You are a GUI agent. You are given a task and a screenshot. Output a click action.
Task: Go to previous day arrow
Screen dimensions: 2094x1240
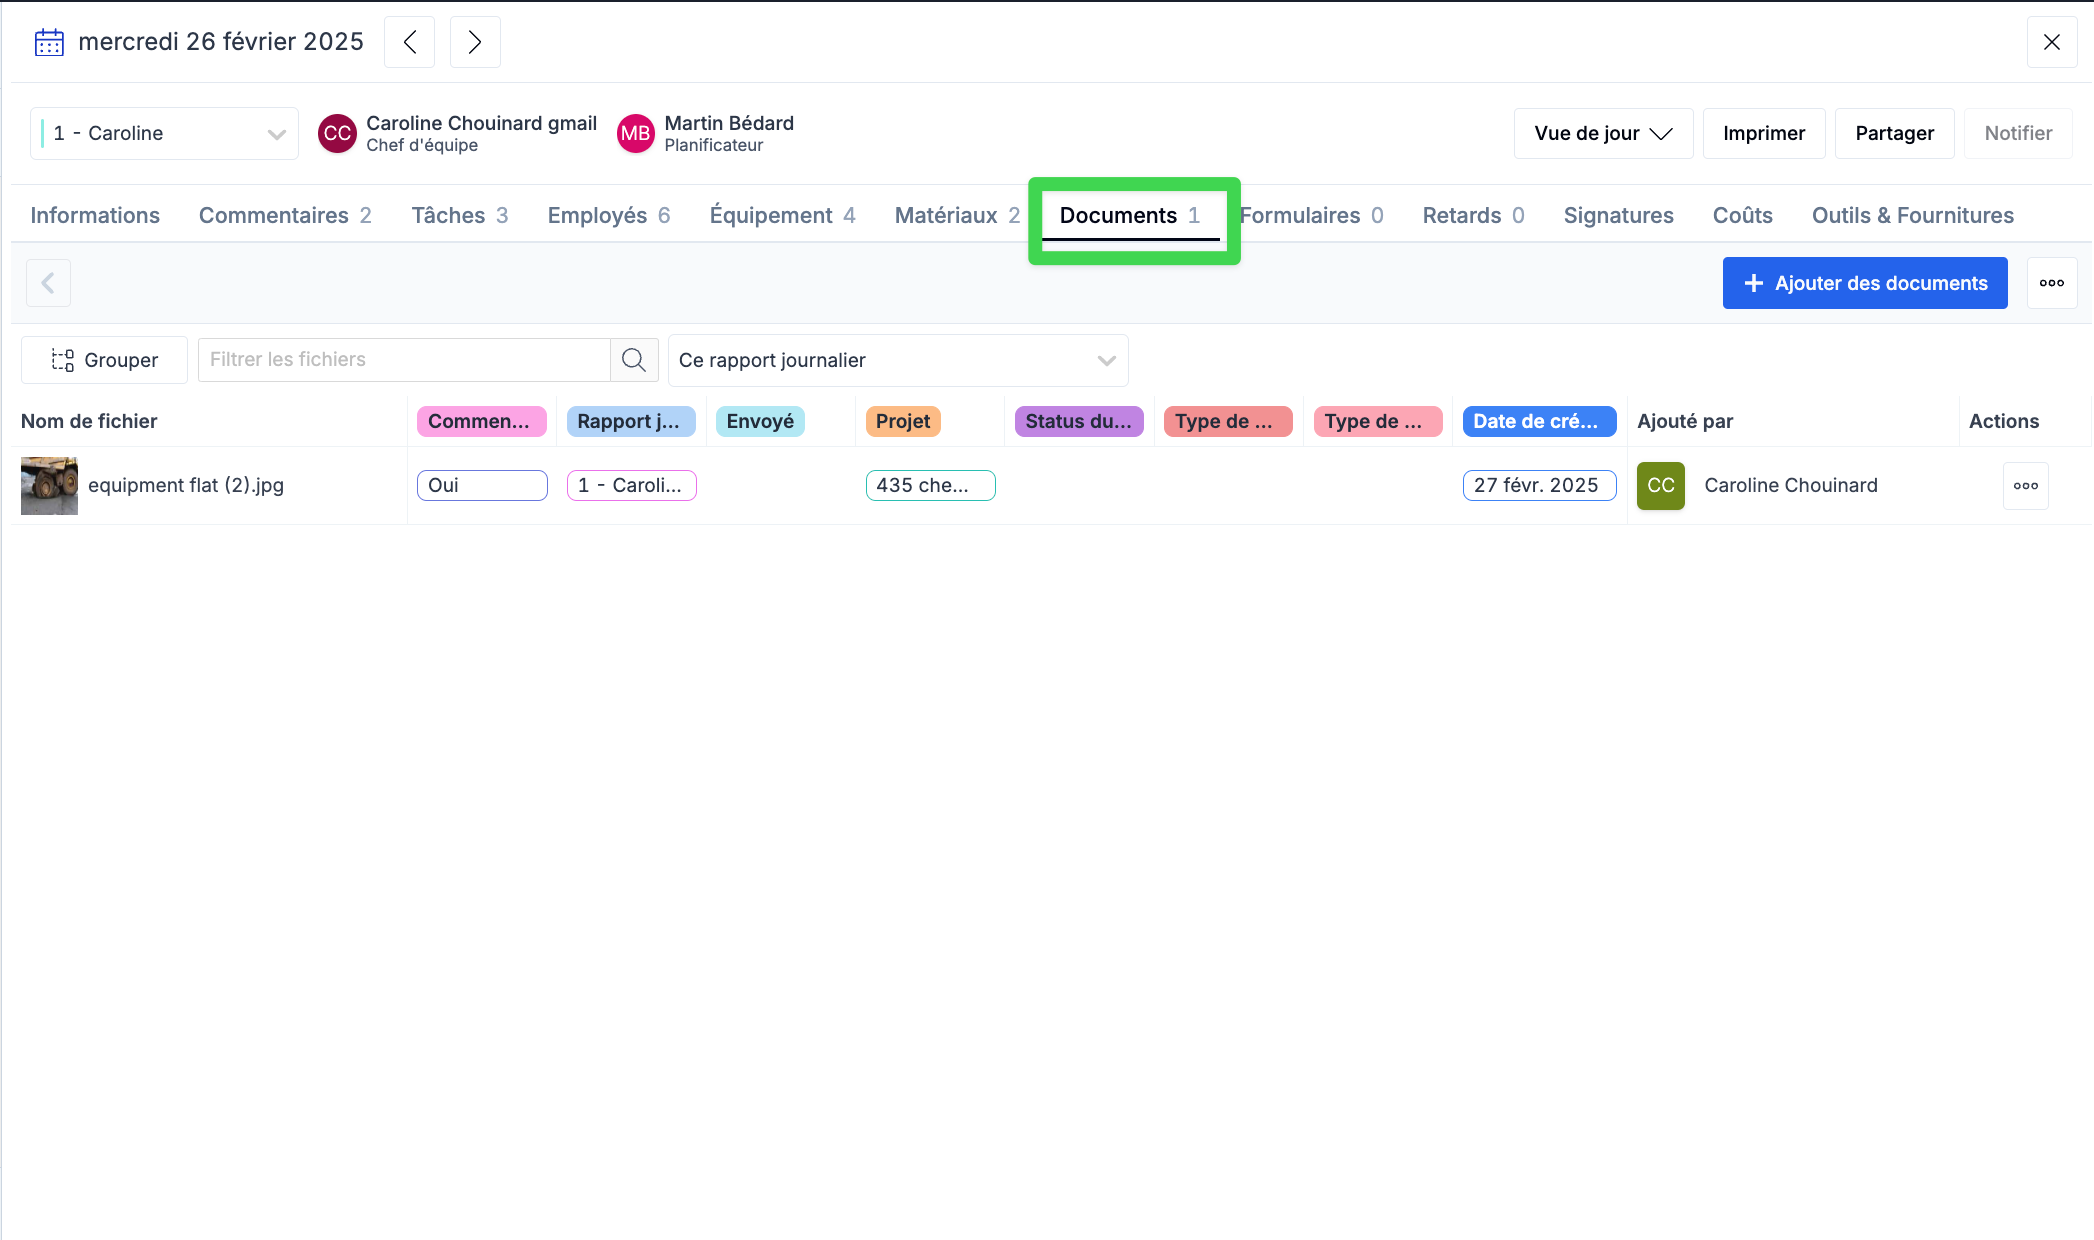pyautogui.click(x=410, y=42)
